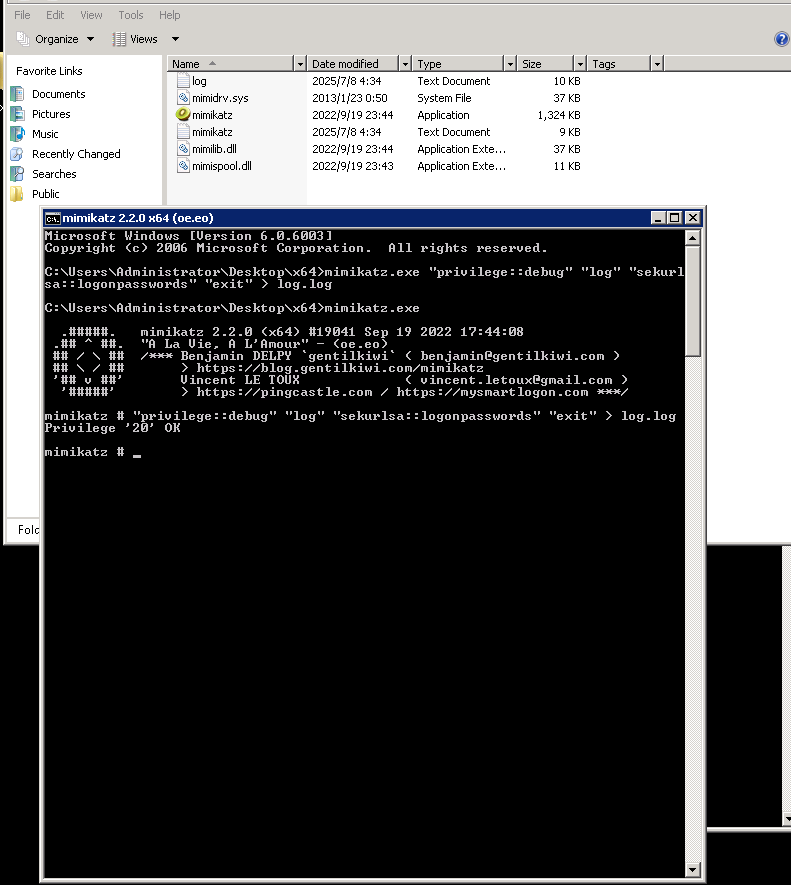This screenshot has width=791, height=885.
Task: Click the Recently Changed search icon
Action: click(18, 154)
